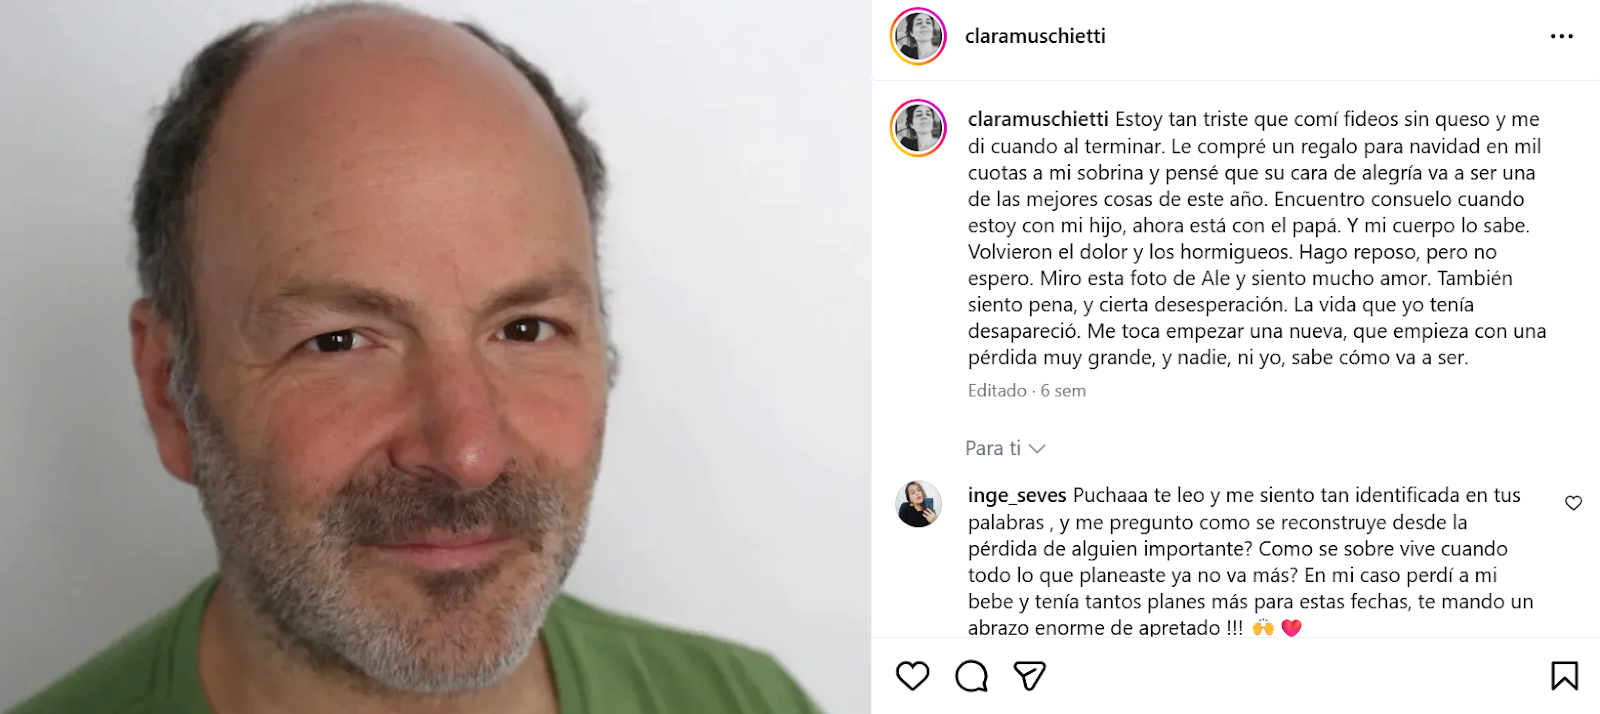Like the inge_seves comment with small heart

click(1573, 503)
